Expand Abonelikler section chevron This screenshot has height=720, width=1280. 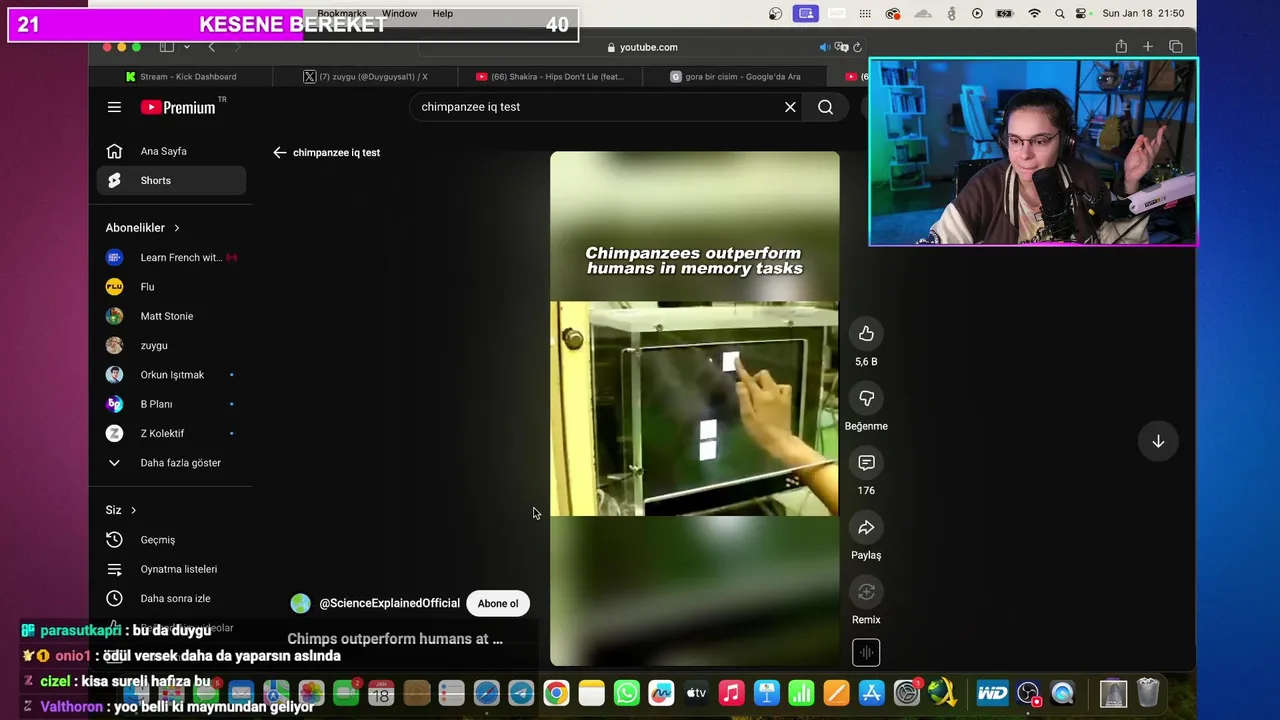click(177, 228)
